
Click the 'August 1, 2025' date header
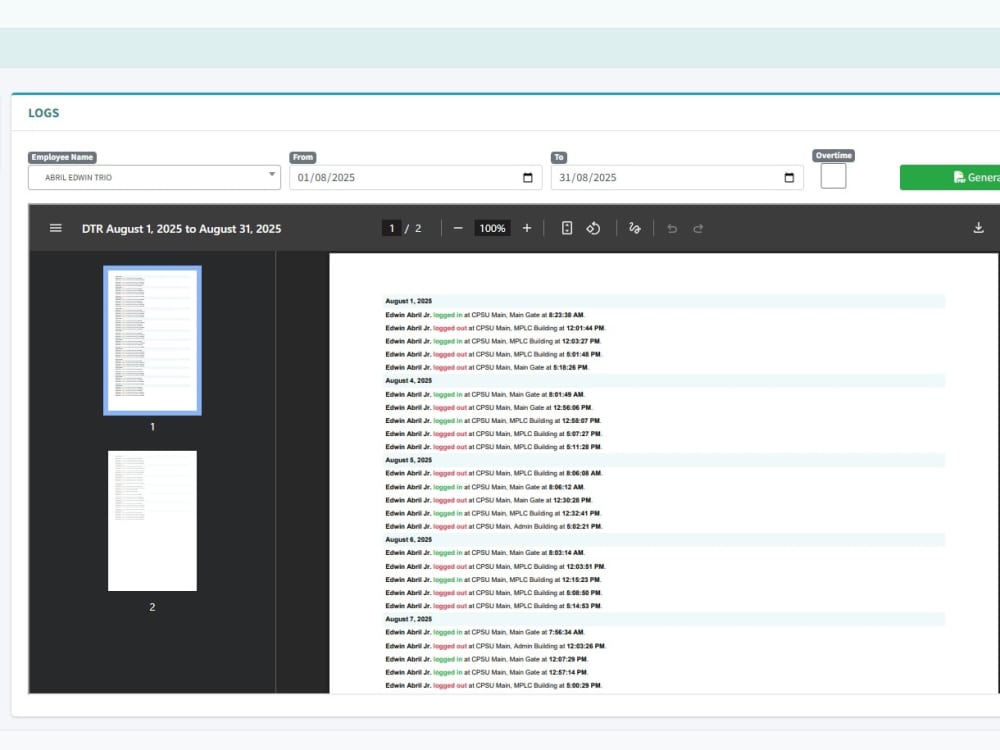point(408,301)
